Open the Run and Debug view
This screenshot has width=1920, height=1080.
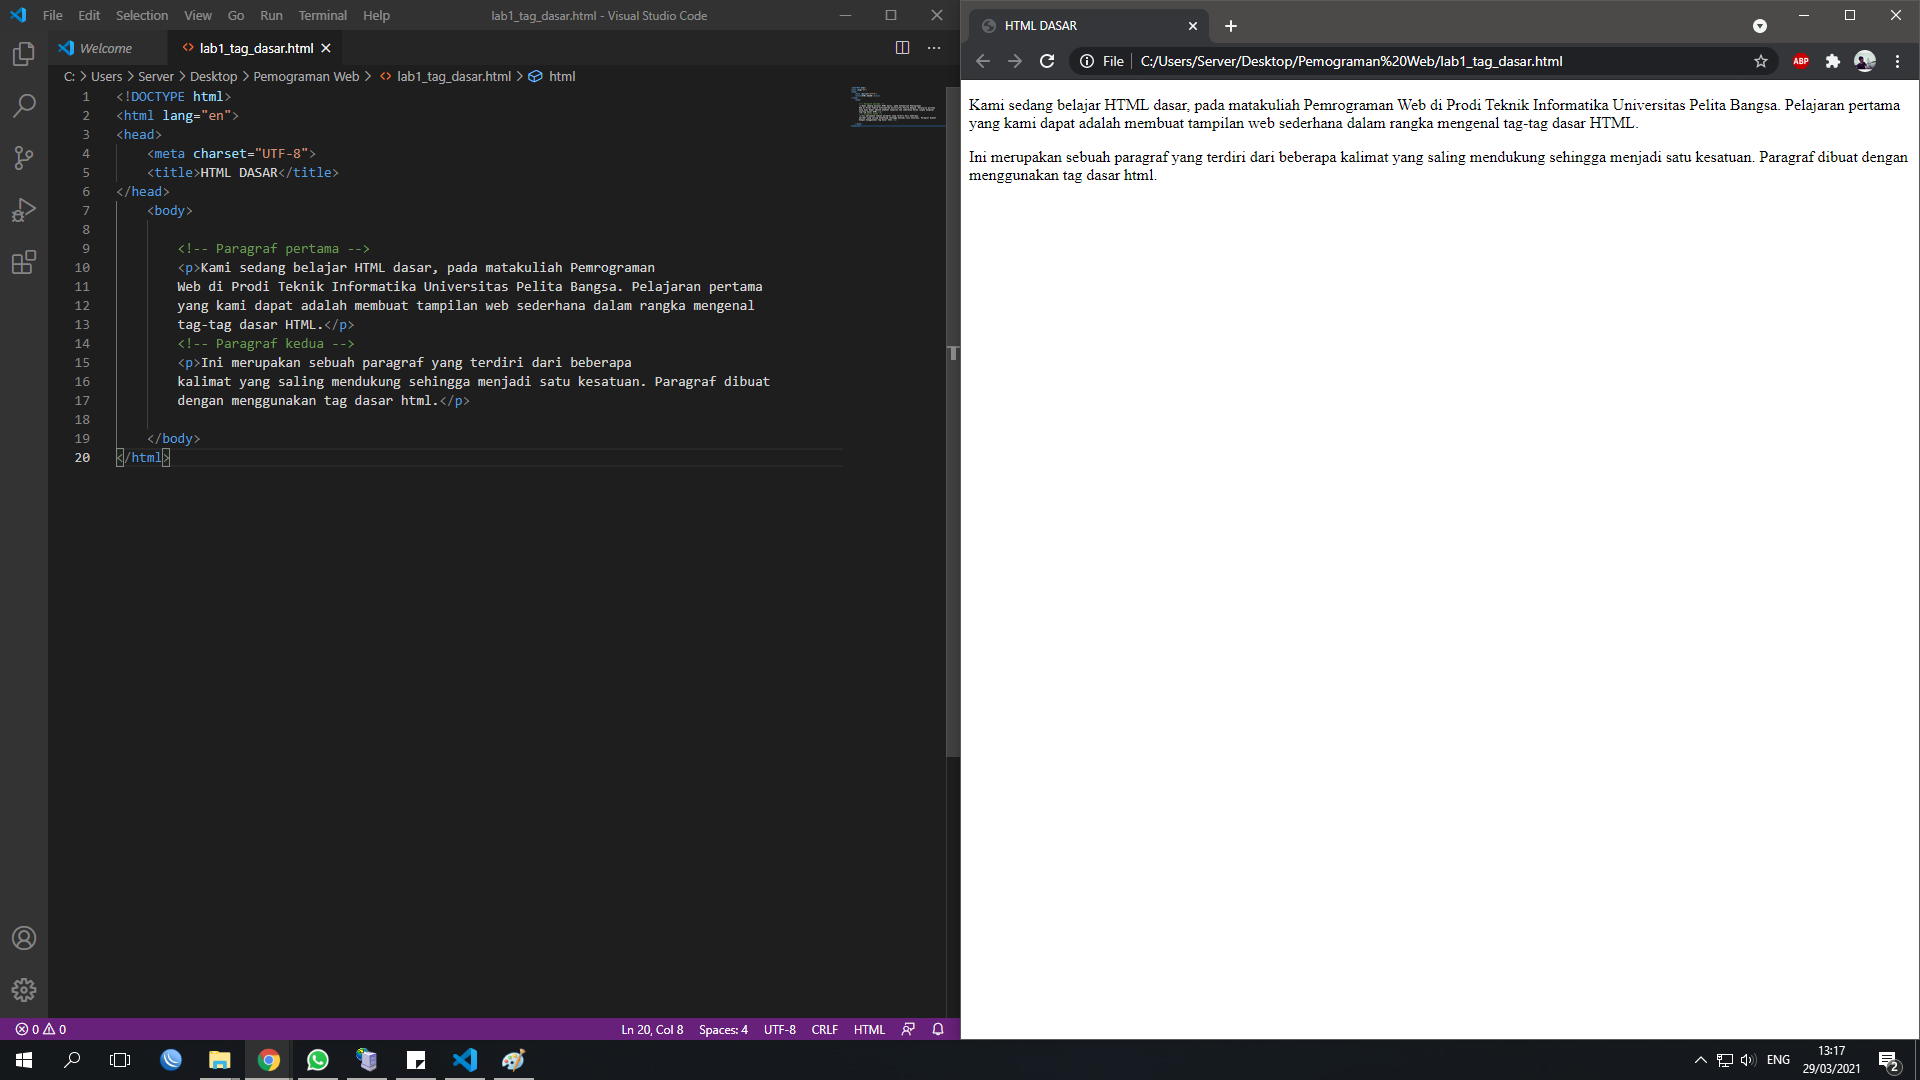tap(24, 210)
